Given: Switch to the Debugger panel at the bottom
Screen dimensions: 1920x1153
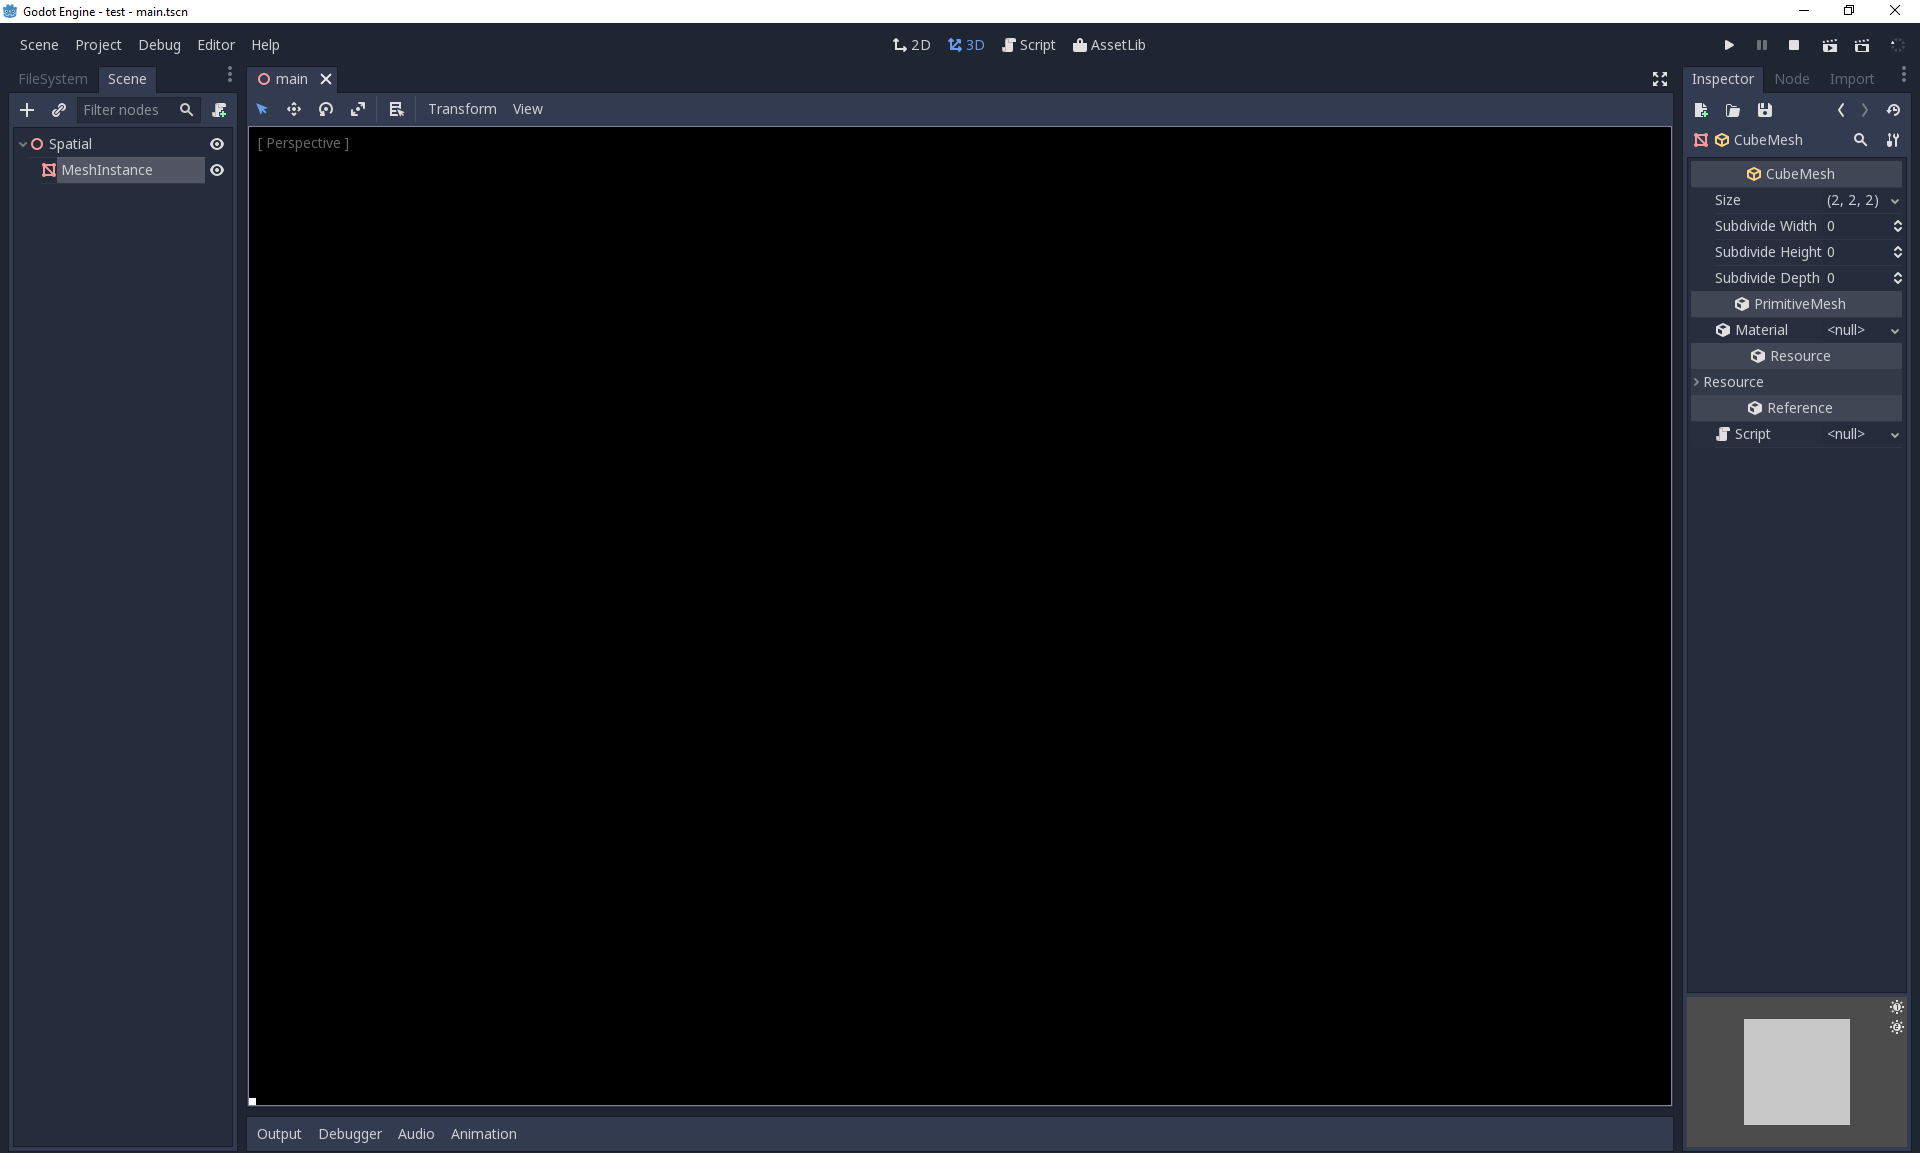Looking at the screenshot, I should tap(350, 1133).
